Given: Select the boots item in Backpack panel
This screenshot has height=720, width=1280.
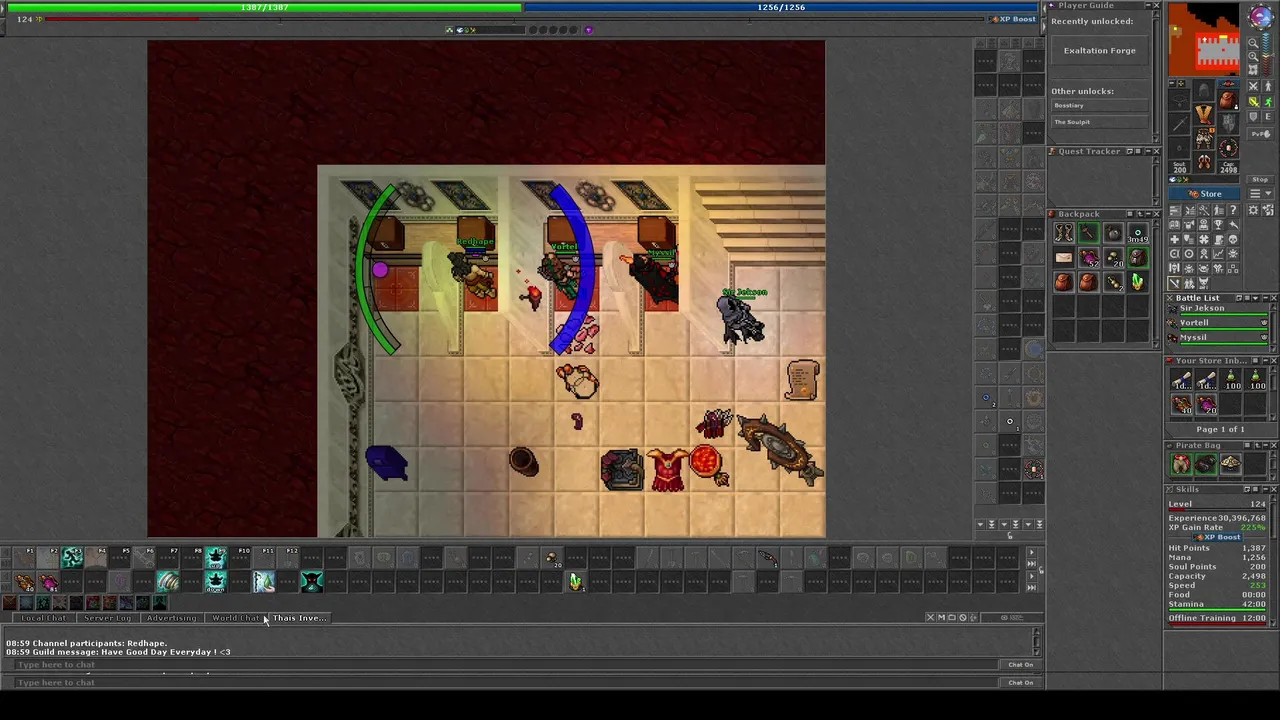Looking at the screenshot, I should 1064,232.
